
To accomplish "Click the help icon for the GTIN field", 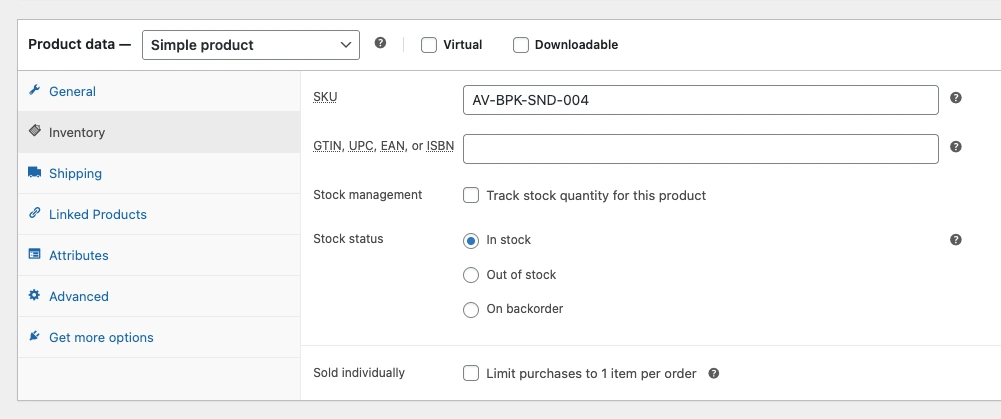I will [x=956, y=147].
